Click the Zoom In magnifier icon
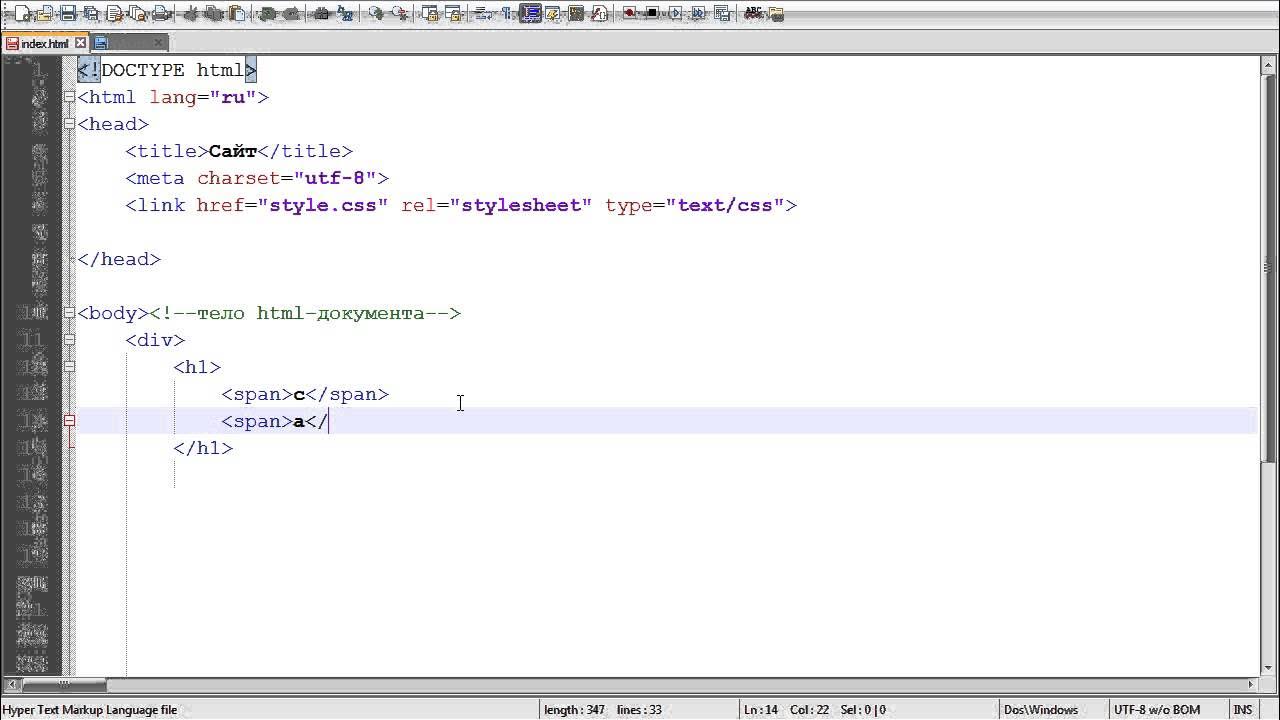 375,14
